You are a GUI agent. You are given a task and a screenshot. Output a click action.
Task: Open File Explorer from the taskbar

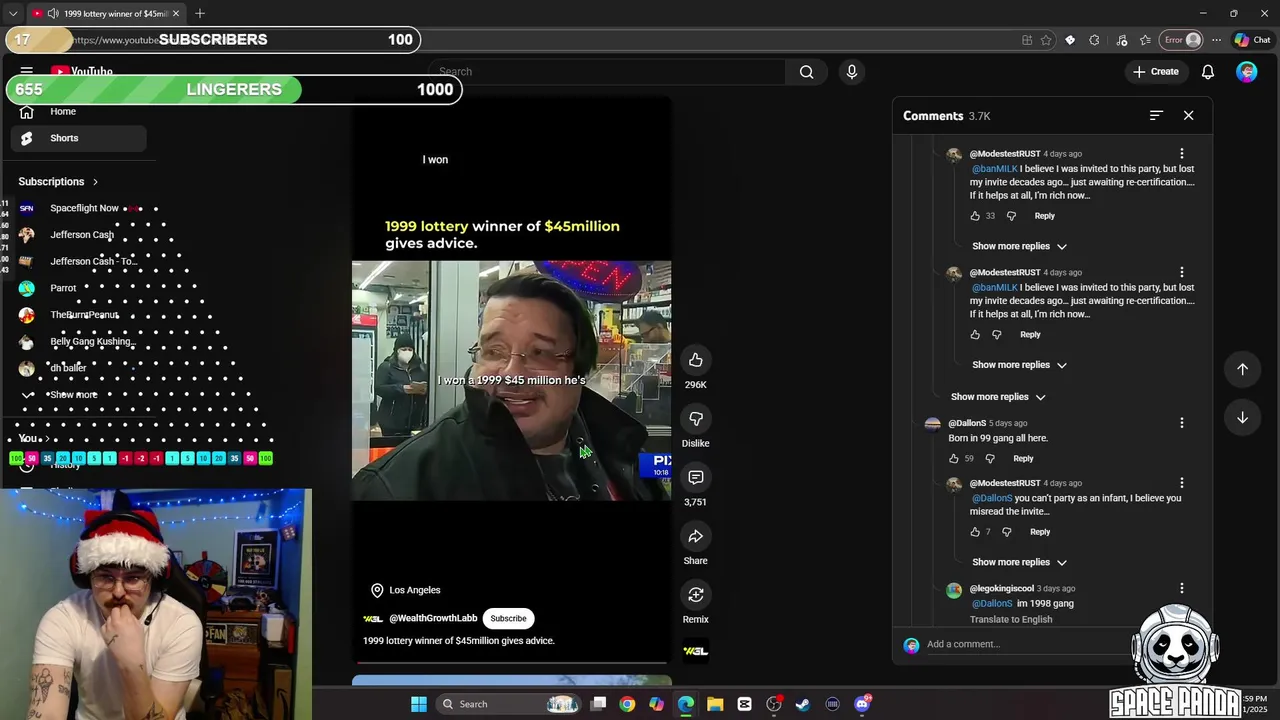click(715, 704)
